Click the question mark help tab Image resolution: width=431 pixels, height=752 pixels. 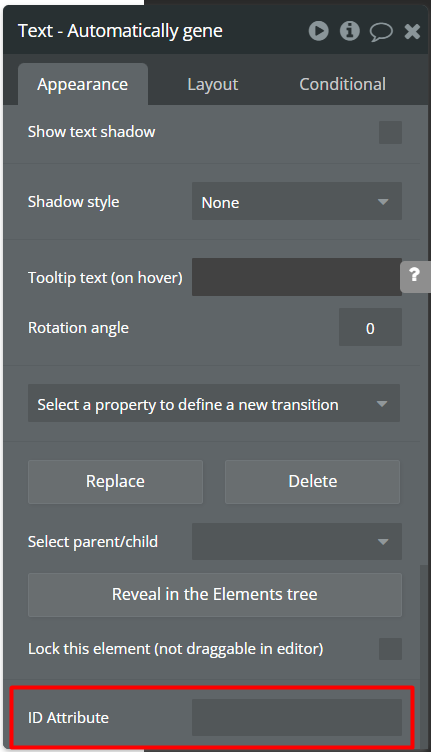[x=415, y=276]
